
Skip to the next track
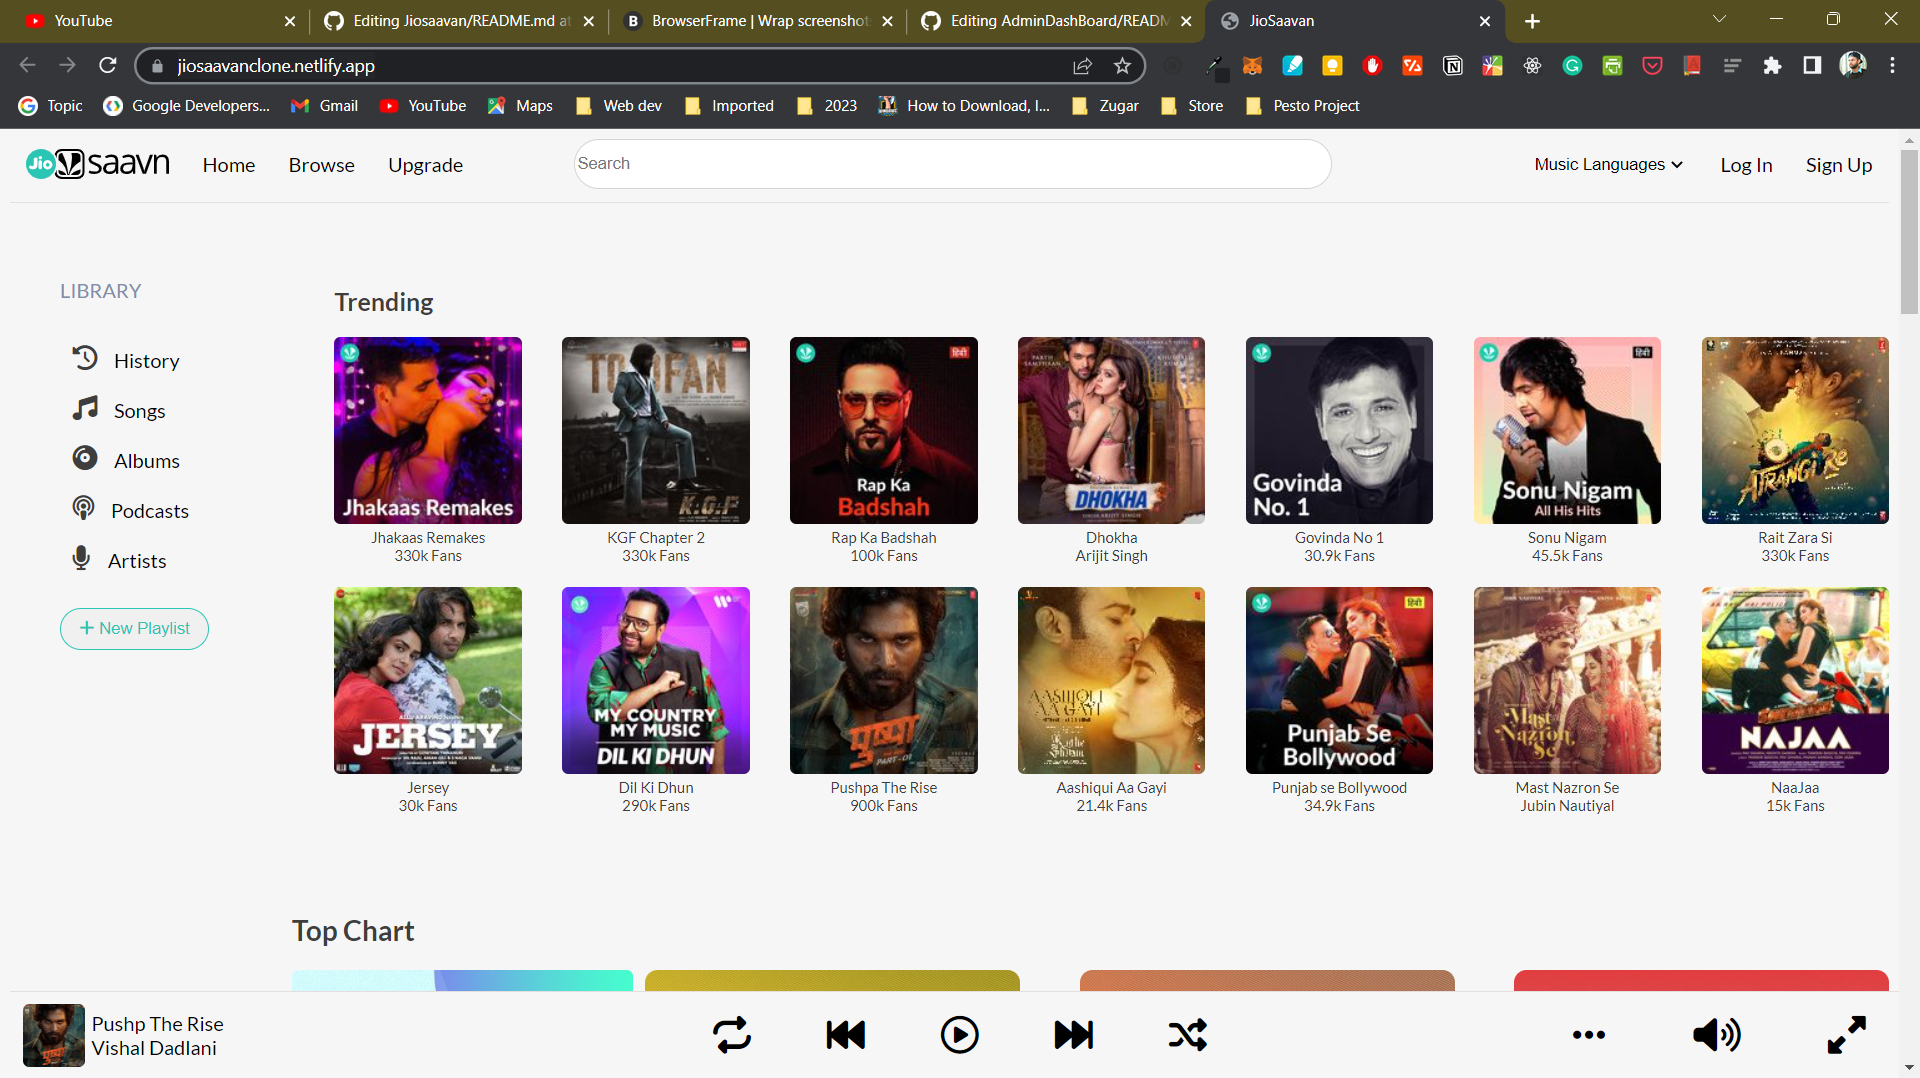1073,1035
